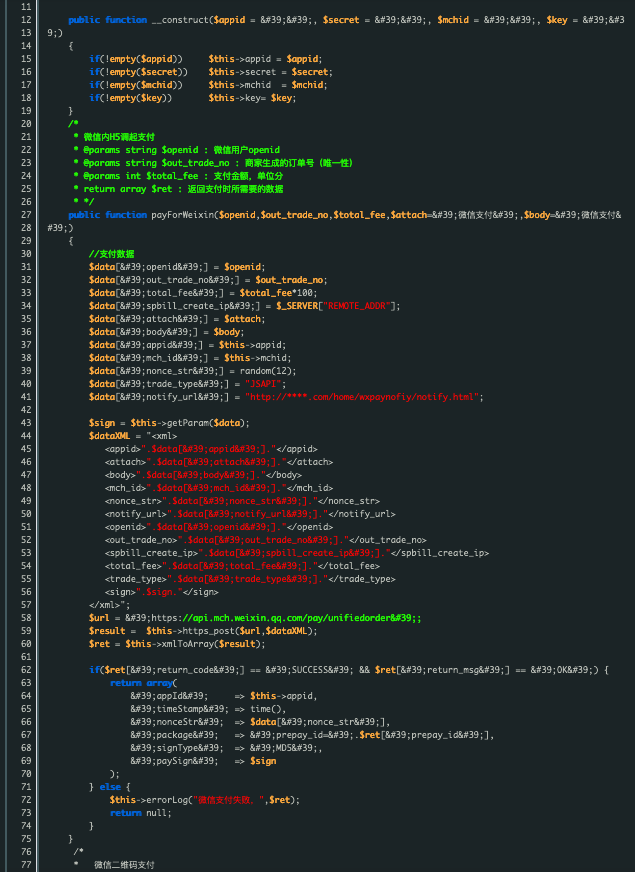Click the '<openid>' XML tag line
The image size is (635, 872).
tap(219, 527)
